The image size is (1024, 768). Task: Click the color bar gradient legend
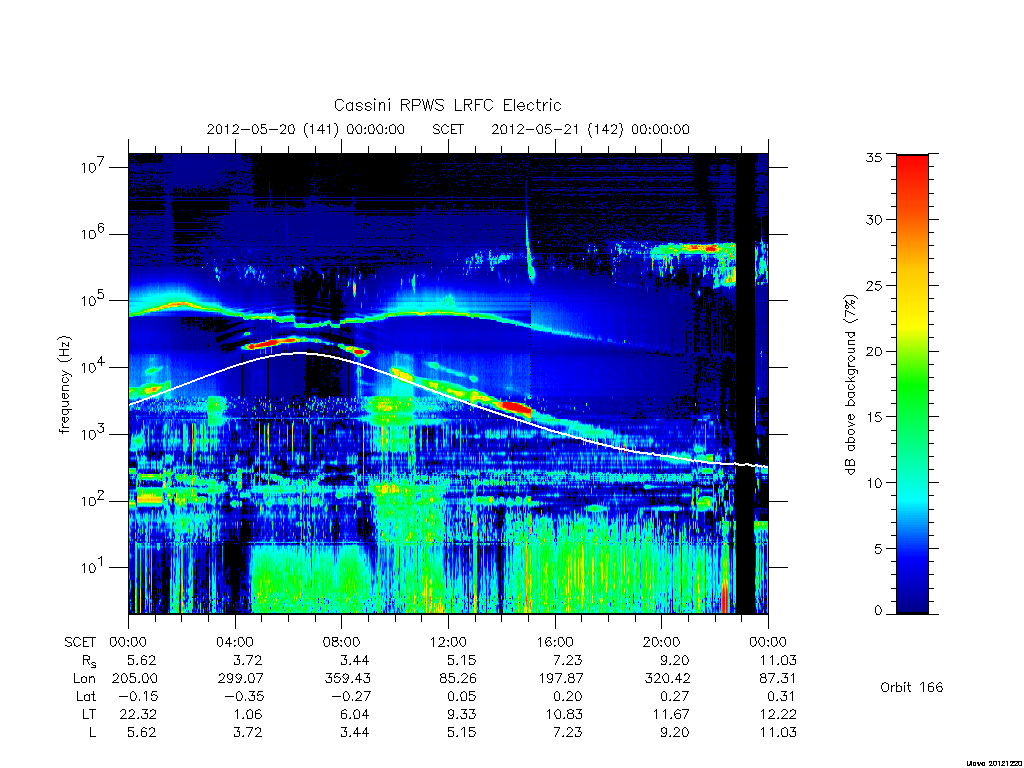[x=912, y=384]
